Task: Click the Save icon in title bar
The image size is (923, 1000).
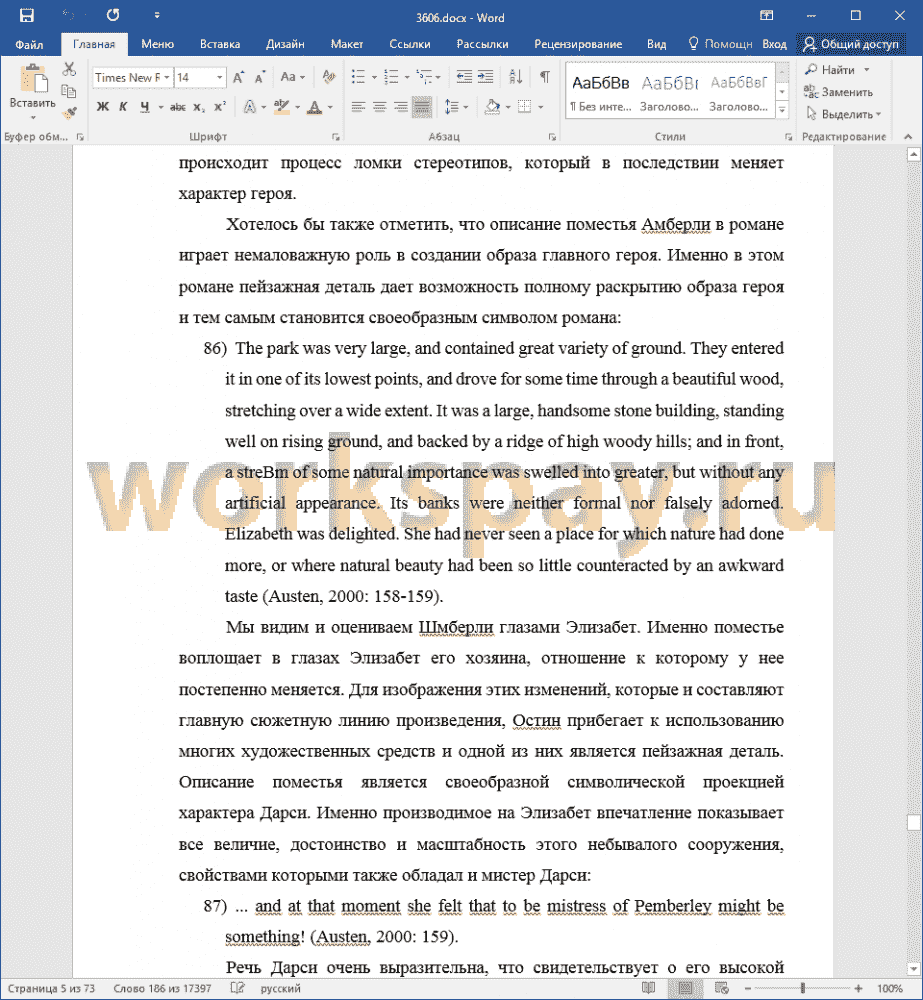Action: click(26, 15)
